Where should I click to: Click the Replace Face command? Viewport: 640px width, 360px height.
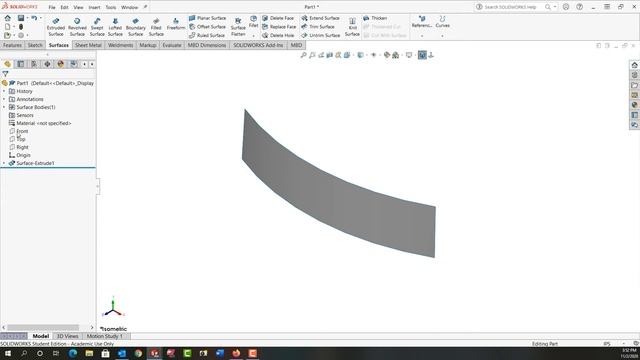tap(279, 27)
